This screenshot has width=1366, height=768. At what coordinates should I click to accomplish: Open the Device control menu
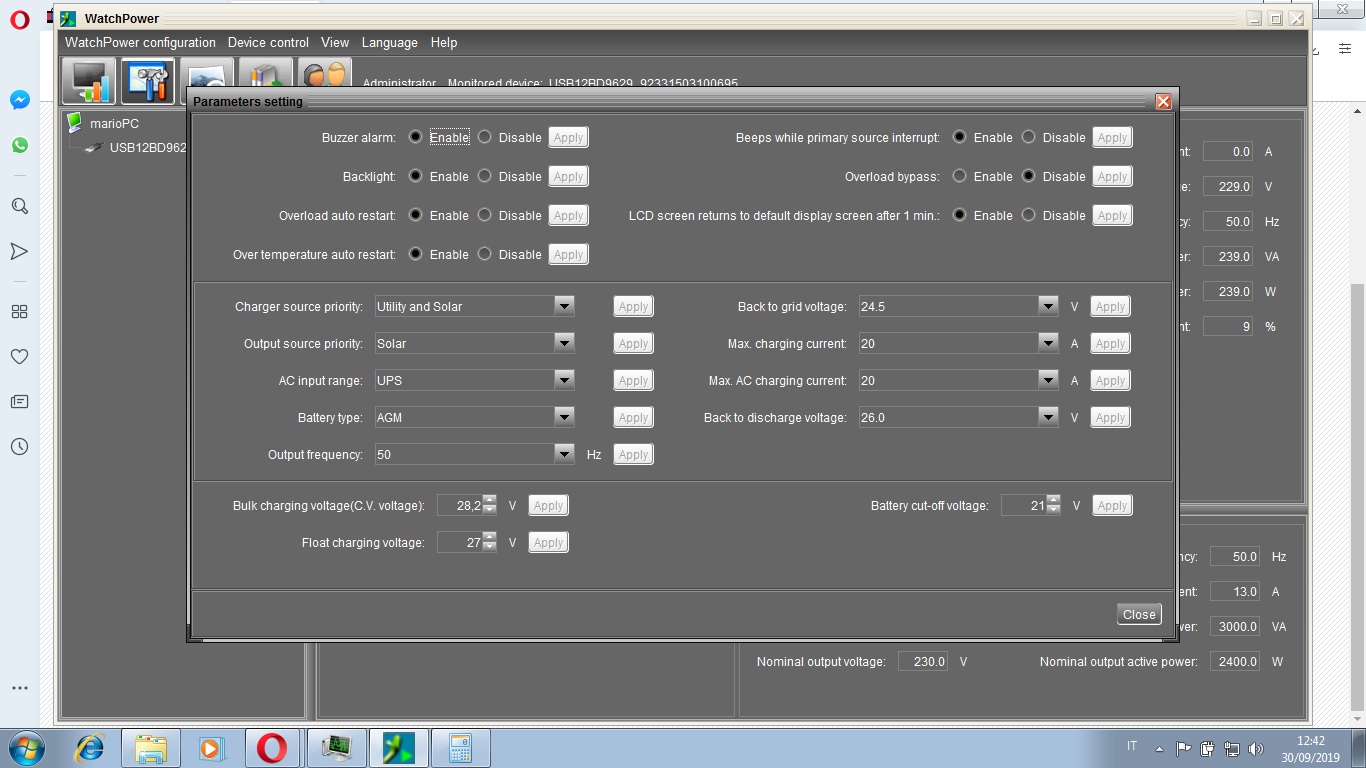point(268,43)
